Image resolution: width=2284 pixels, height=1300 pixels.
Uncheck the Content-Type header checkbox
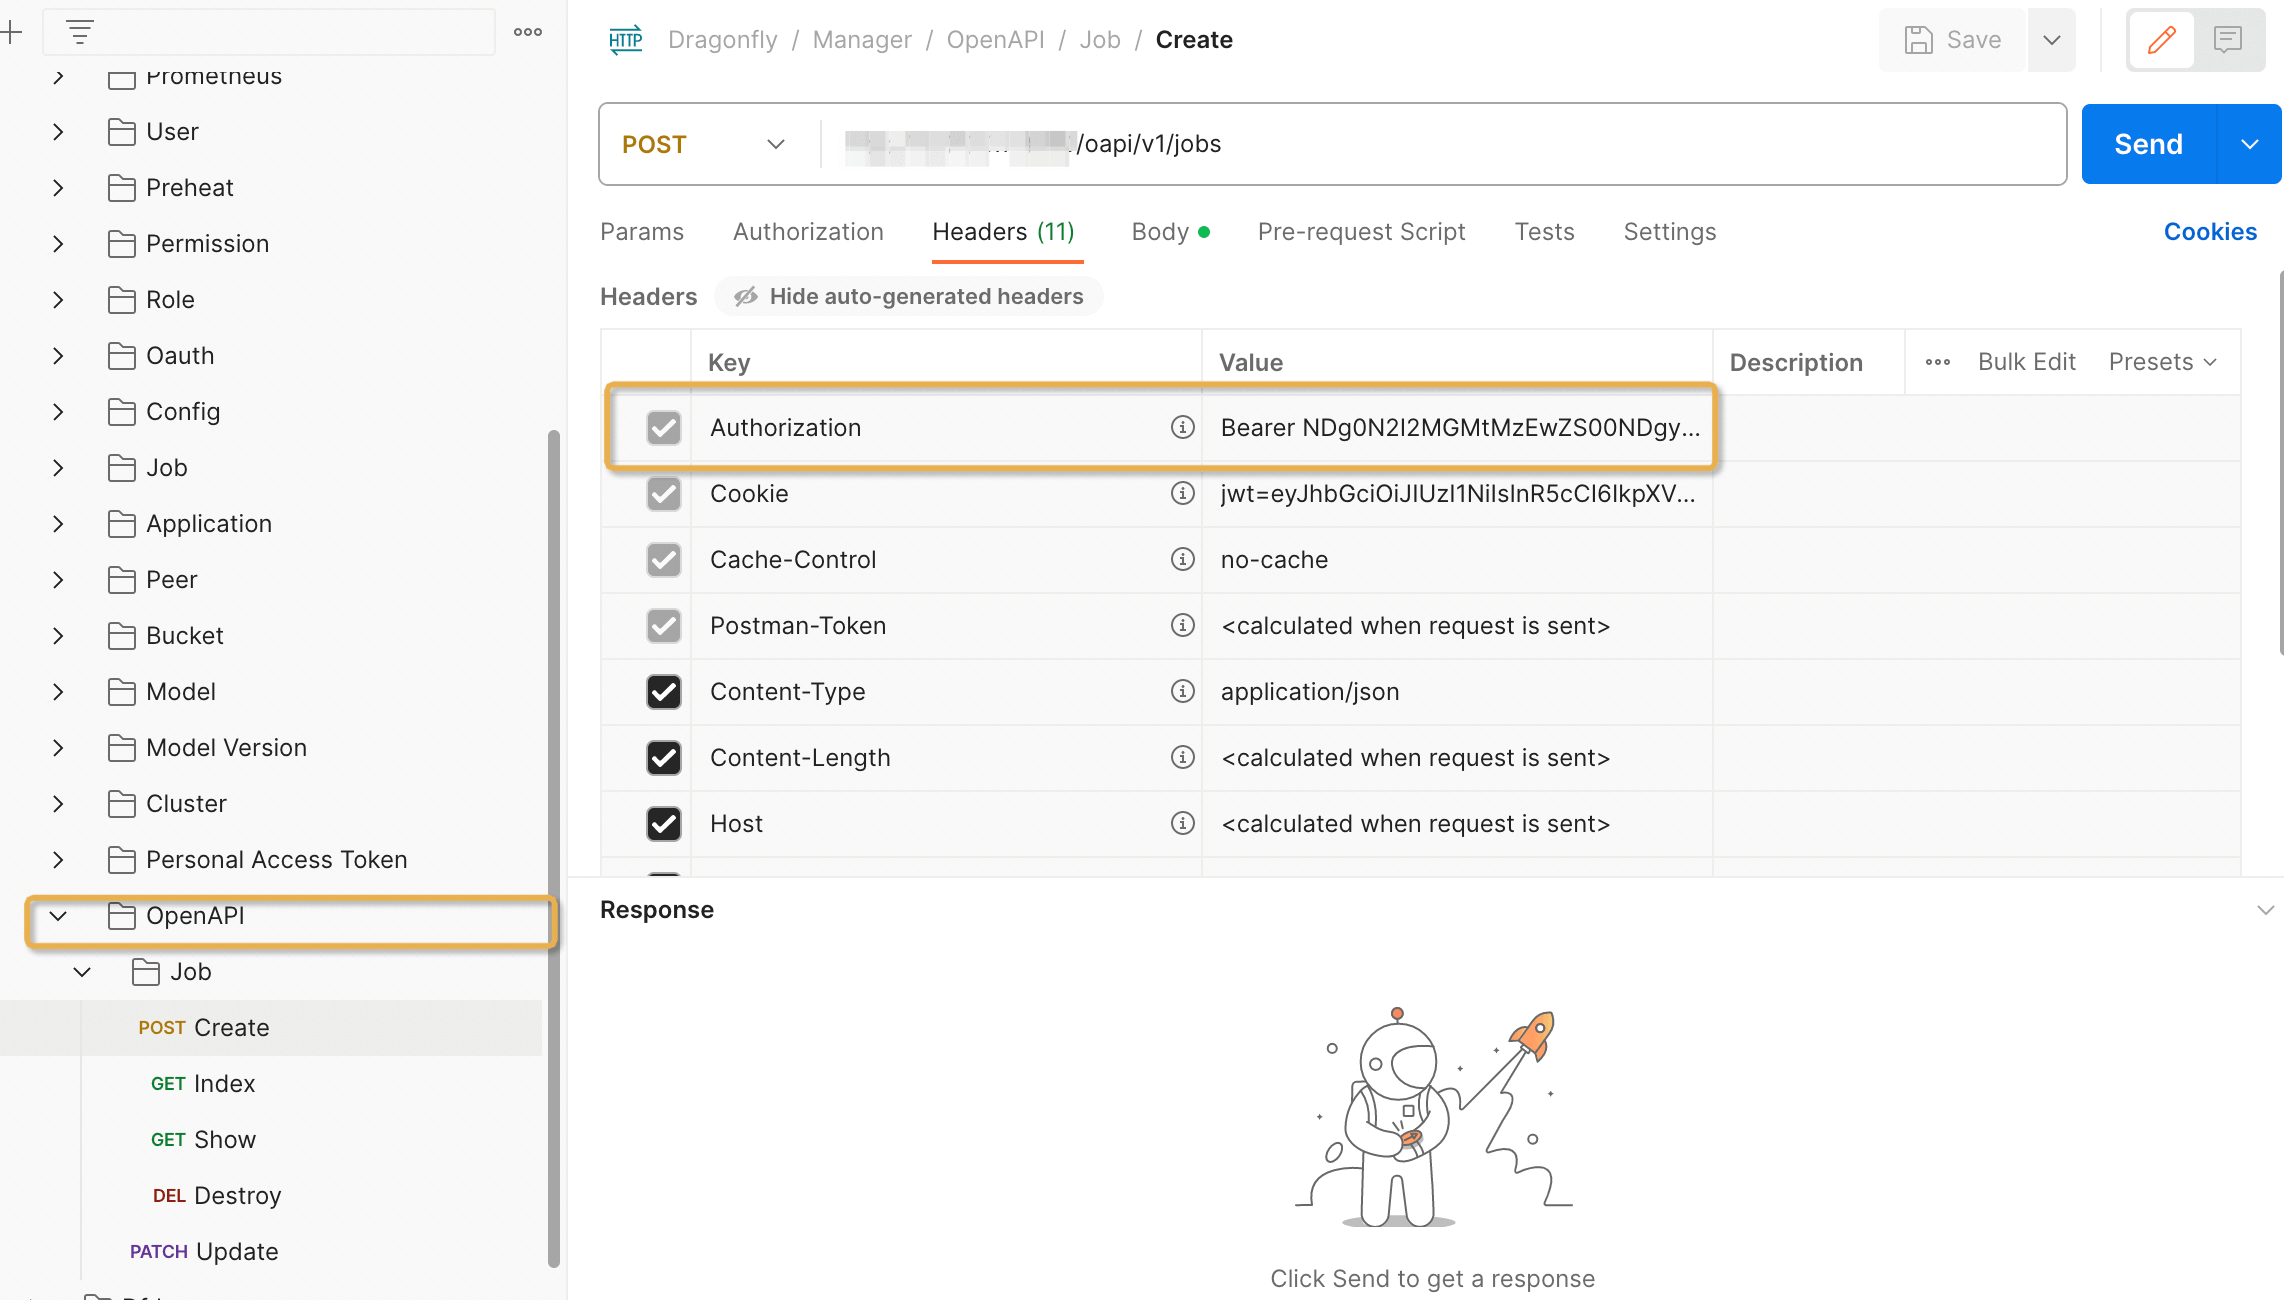[664, 692]
